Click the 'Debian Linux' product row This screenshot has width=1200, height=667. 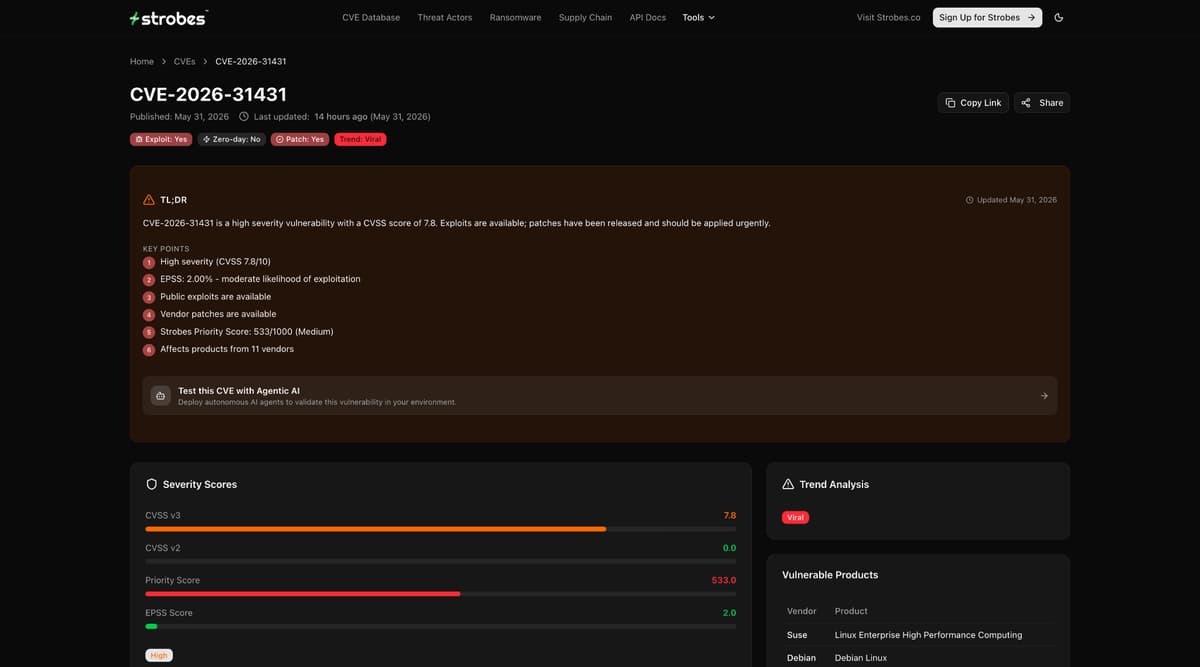click(918, 658)
